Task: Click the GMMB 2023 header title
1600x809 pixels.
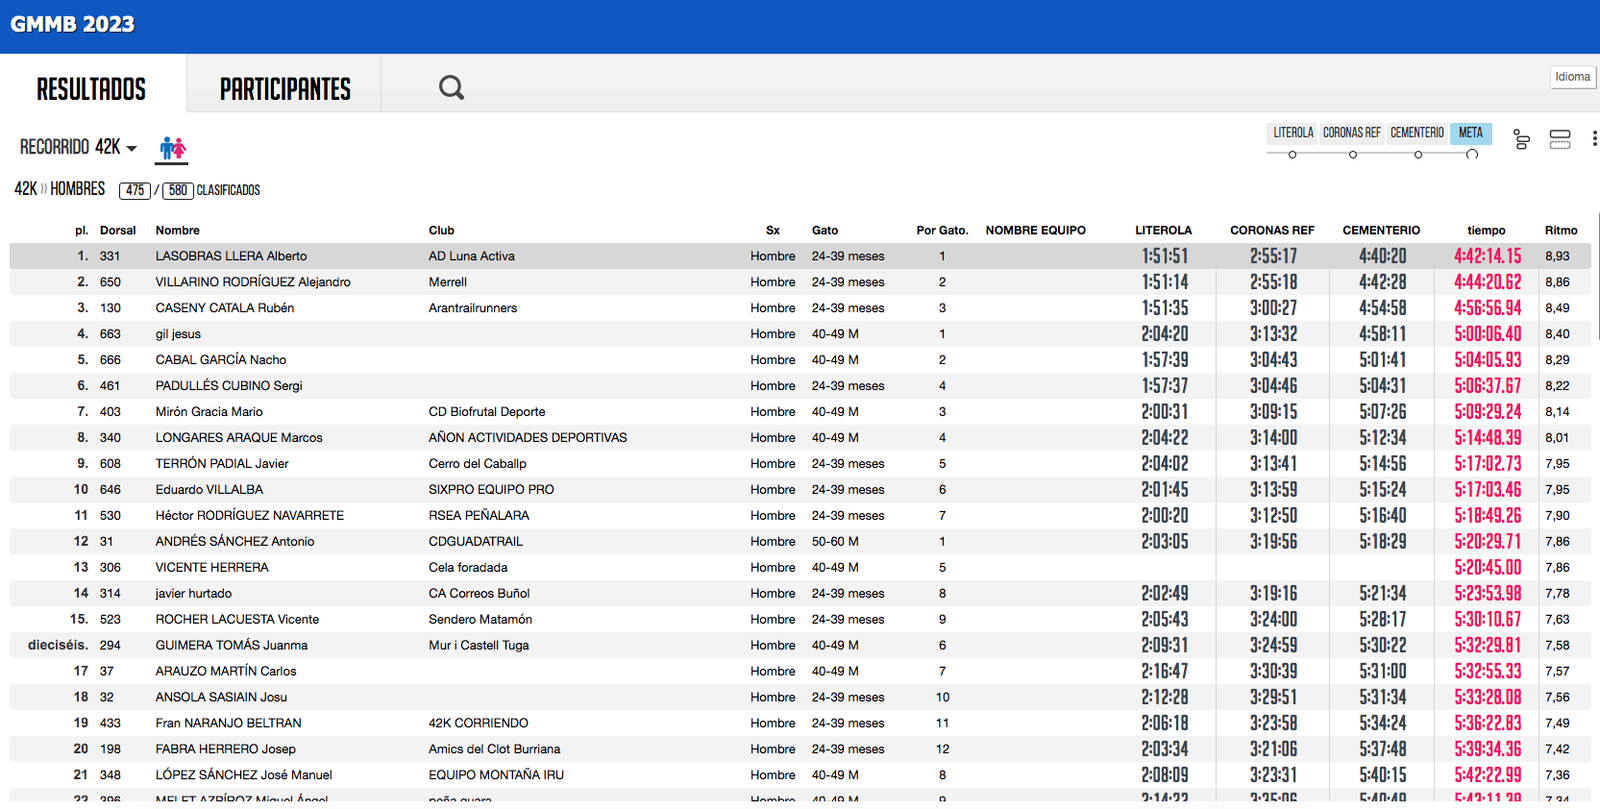Action: (72, 24)
